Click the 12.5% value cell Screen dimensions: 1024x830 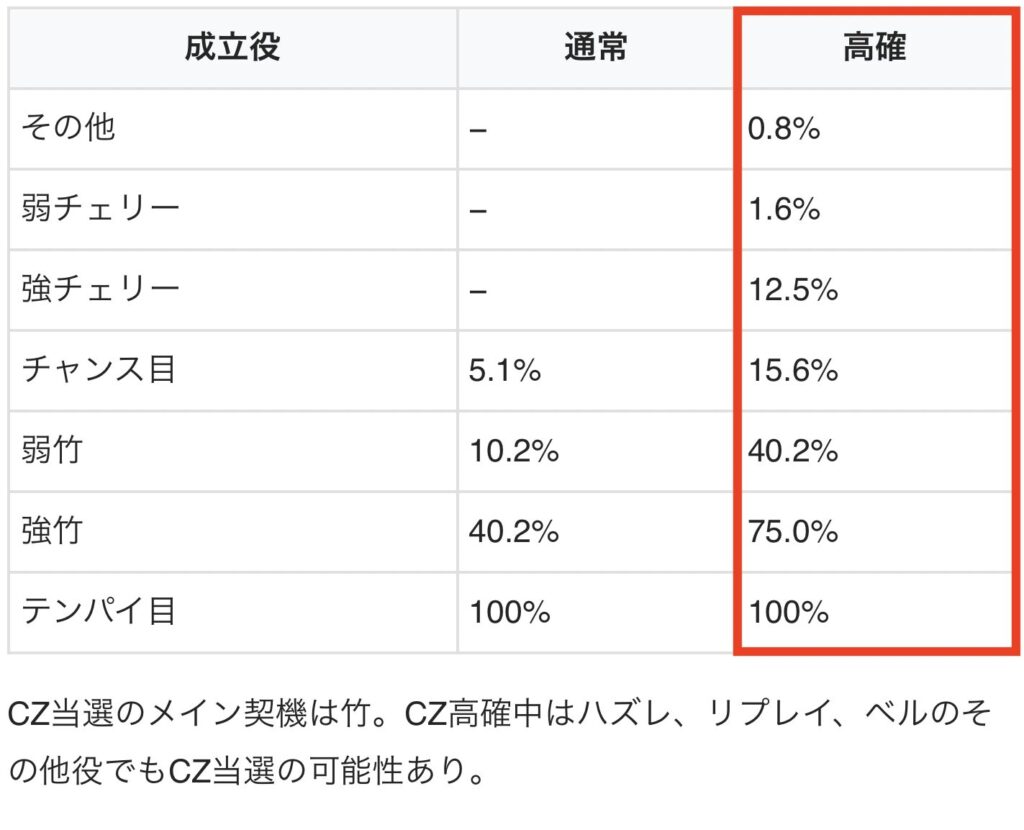792,290
